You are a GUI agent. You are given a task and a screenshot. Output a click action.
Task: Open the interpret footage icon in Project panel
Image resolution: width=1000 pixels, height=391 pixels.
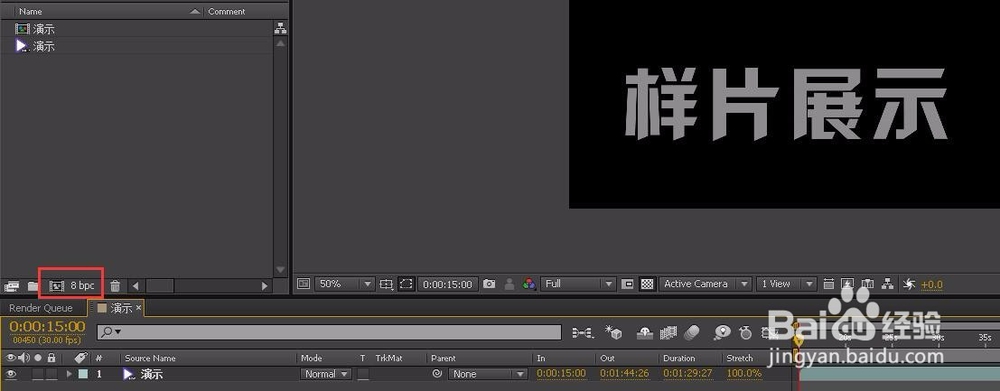pyautogui.click(x=11, y=286)
